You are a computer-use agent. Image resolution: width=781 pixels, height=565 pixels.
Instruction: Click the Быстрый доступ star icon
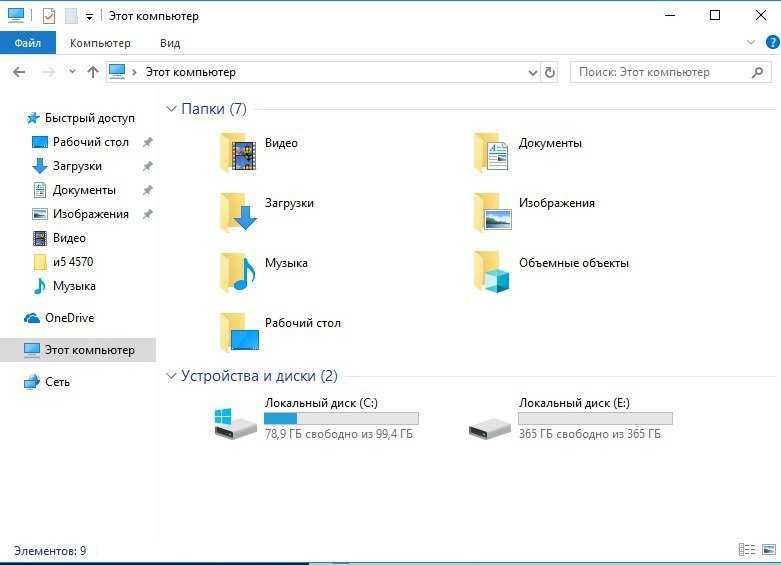pos(33,118)
